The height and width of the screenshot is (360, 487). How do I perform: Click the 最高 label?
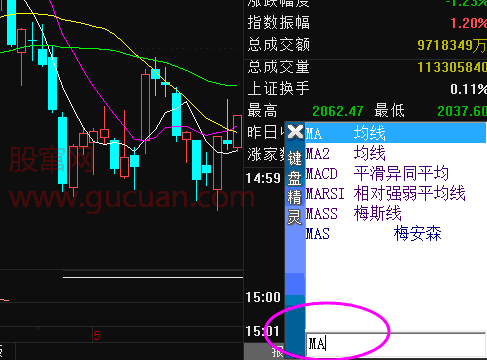[262, 111]
